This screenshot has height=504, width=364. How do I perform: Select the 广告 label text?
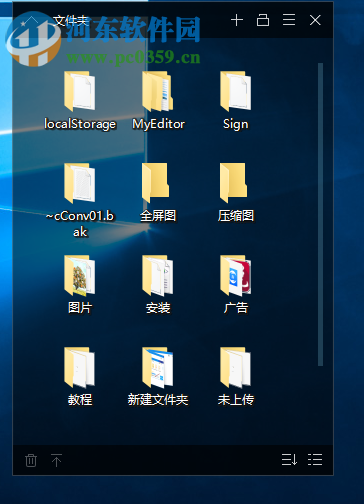[236, 308]
